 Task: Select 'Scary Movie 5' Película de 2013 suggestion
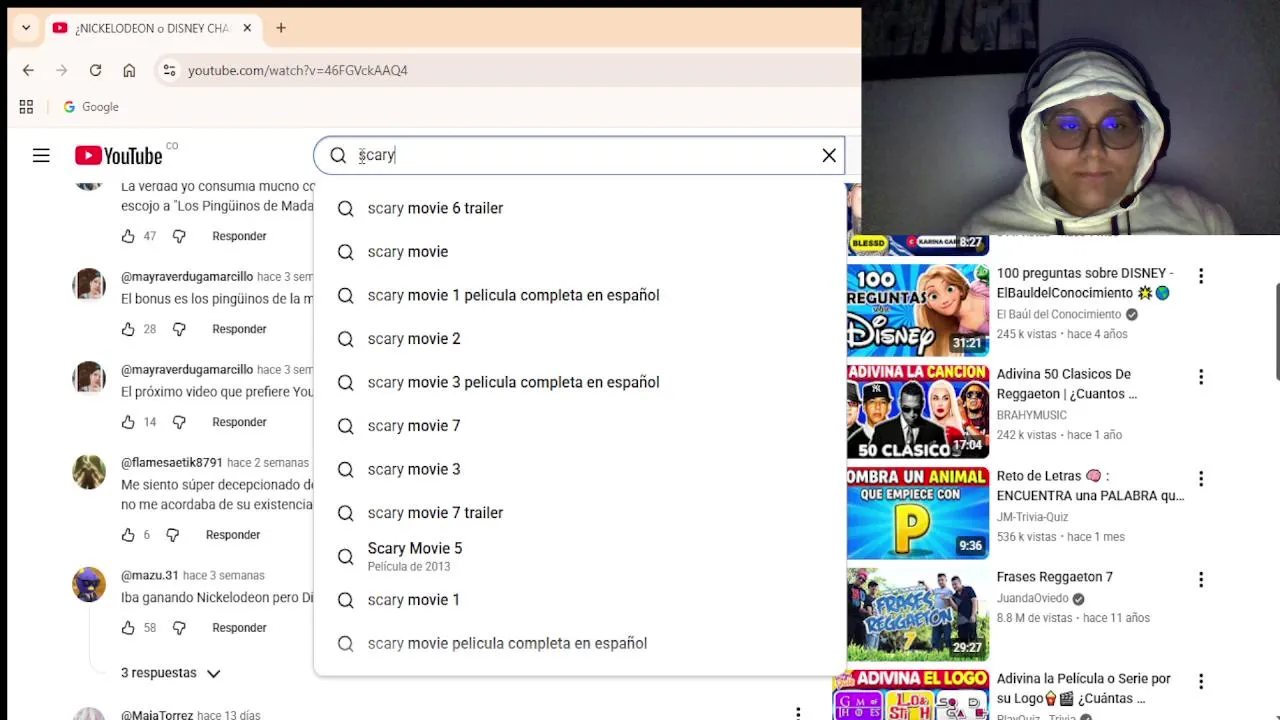coord(579,556)
